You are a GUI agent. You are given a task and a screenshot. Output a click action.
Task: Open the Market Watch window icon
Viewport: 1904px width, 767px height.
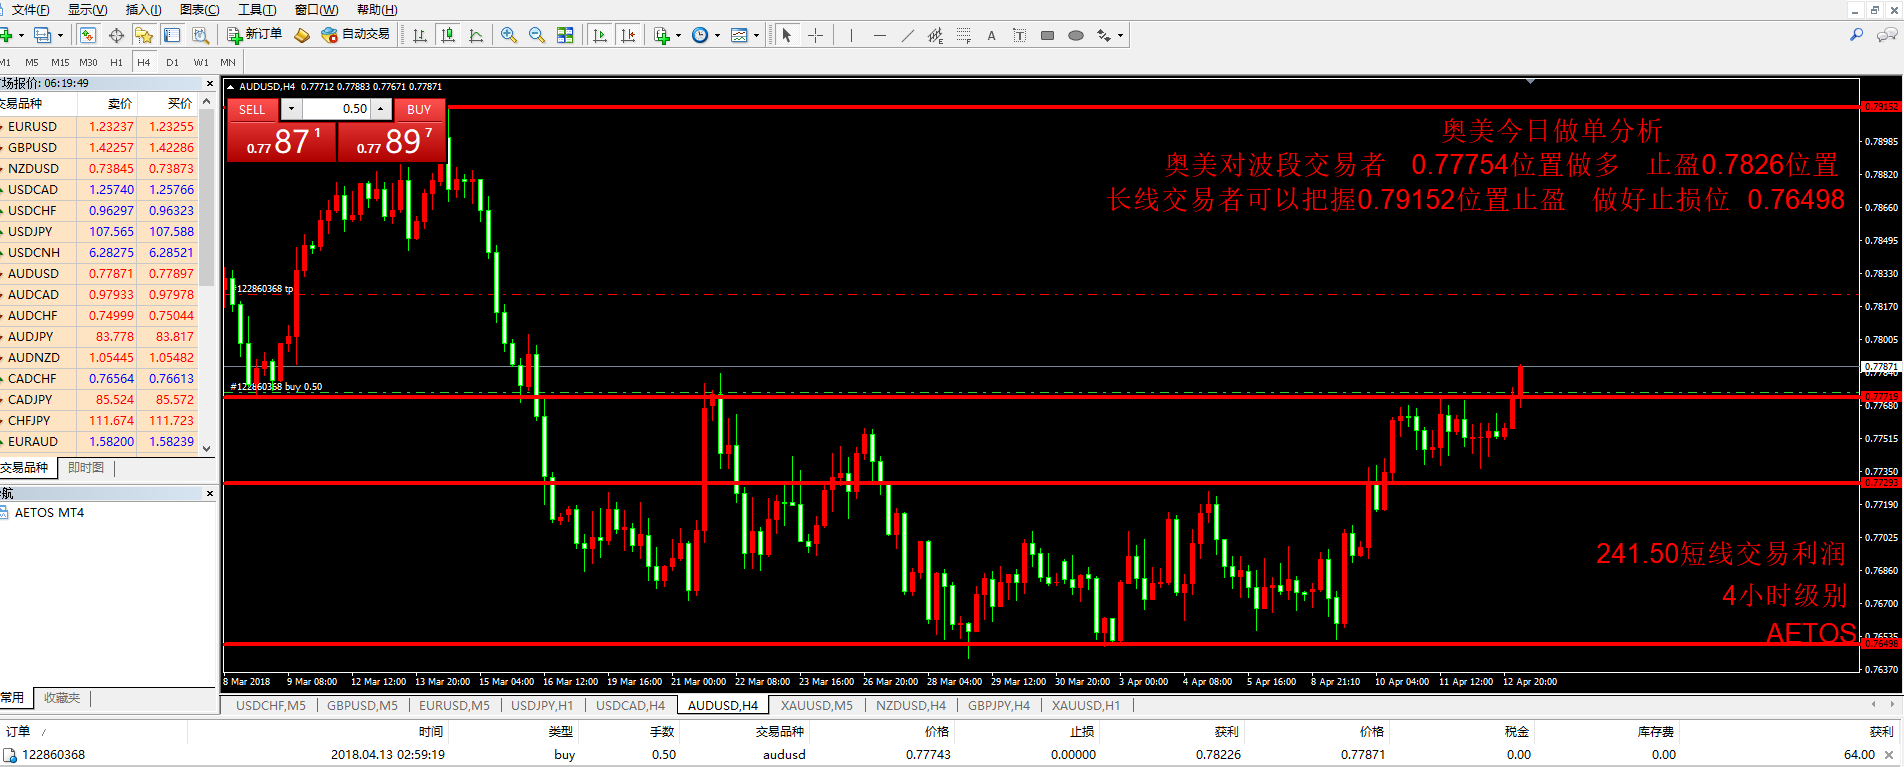pyautogui.click(x=88, y=35)
